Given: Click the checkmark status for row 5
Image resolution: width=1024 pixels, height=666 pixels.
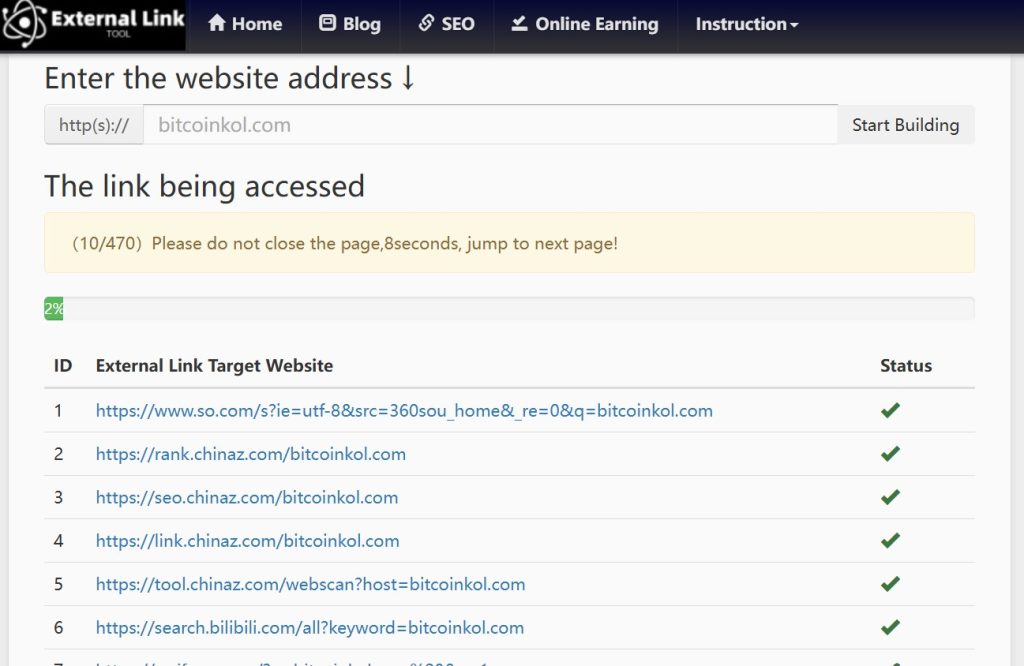Looking at the screenshot, I should (890, 584).
